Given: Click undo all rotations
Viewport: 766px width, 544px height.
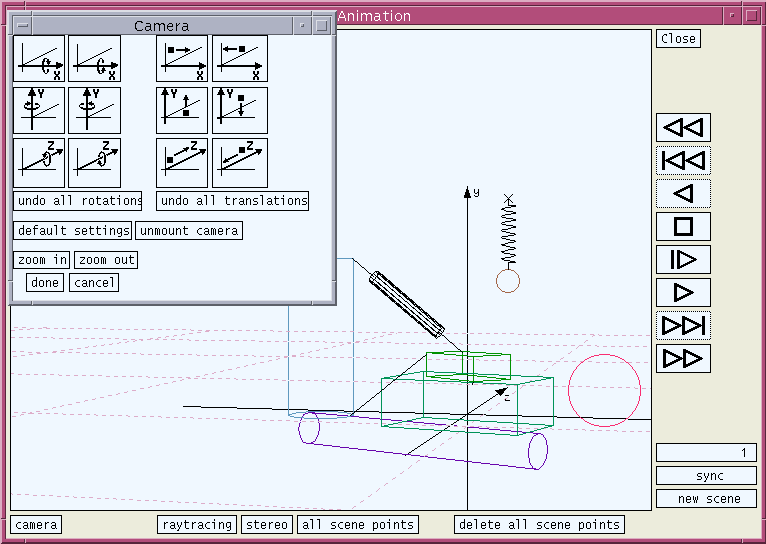Looking at the screenshot, I should click(78, 201).
